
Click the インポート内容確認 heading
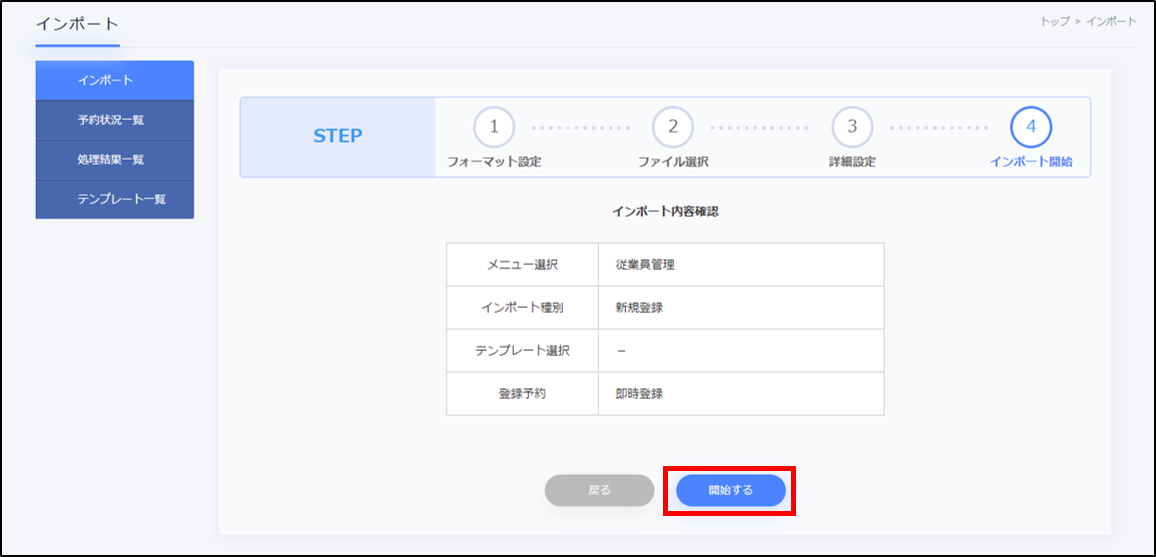pyautogui.click(x=665, y=212)
